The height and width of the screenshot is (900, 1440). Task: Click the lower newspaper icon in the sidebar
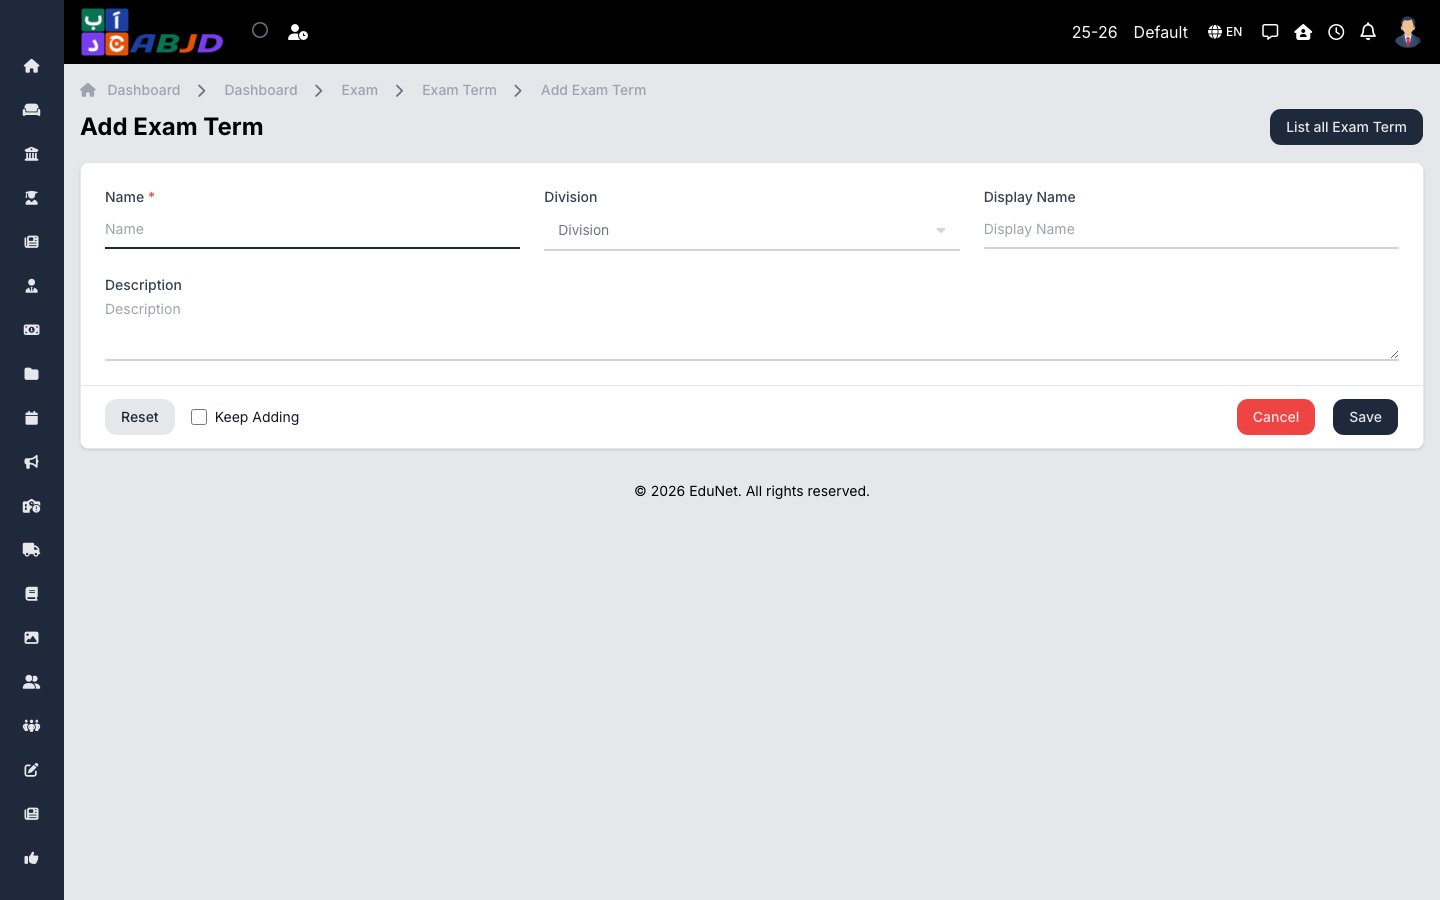pos(31,814)
